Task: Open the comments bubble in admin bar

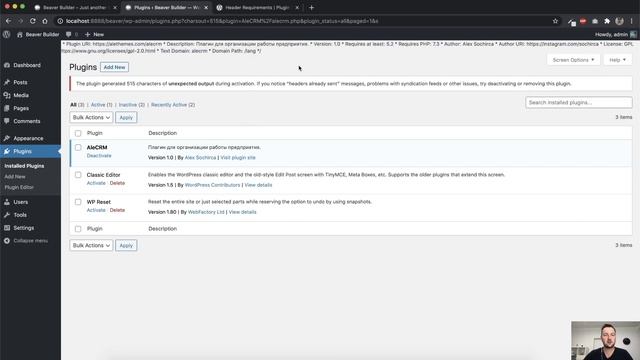Action: pyautogui.click(x=71, y=35)
